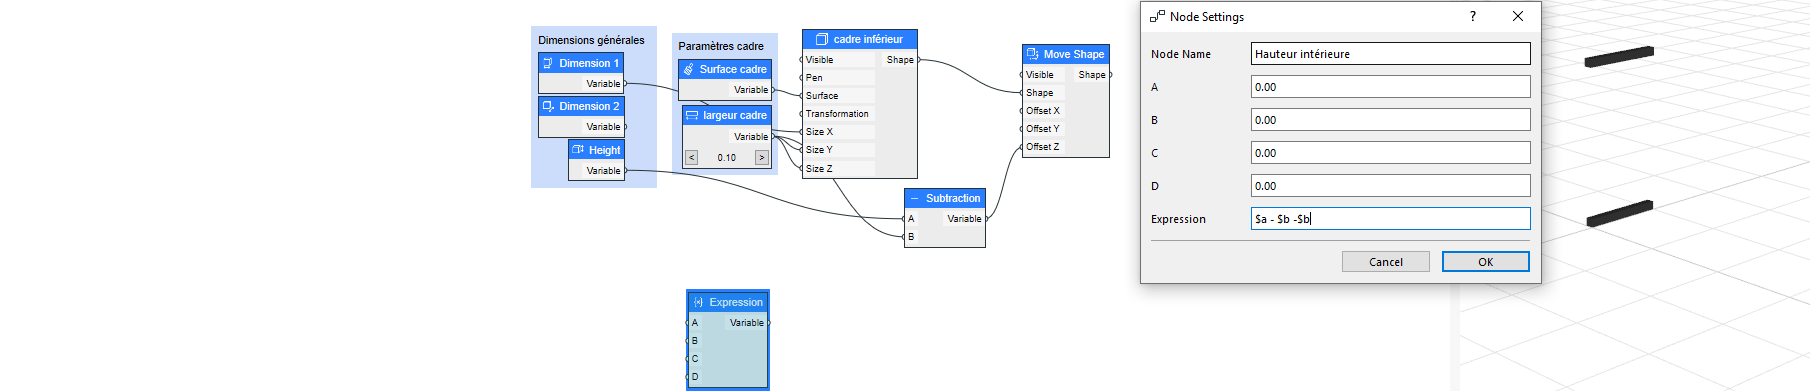Click the Dimension 1 node icon
Screen dimensions: 1810x391
tap(548, 63)
